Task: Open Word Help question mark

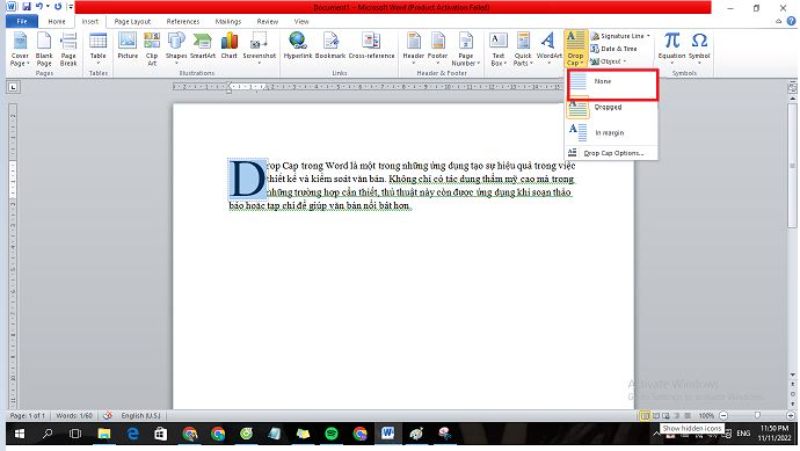Action: 791,21
